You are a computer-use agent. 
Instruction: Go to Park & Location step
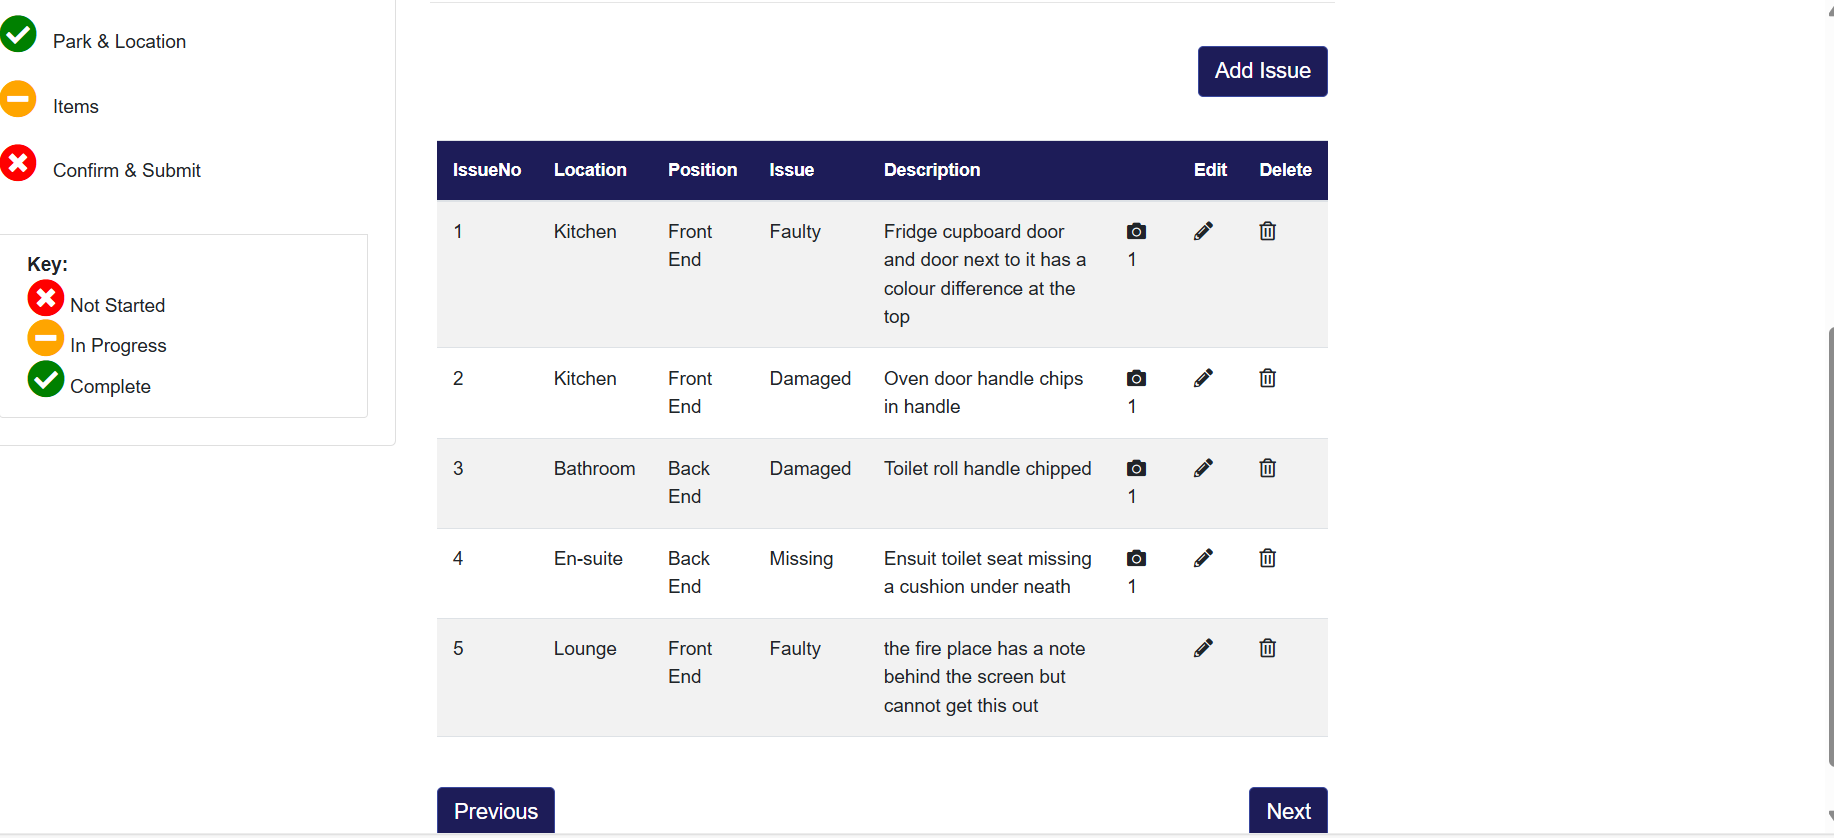tap(119, 41)
